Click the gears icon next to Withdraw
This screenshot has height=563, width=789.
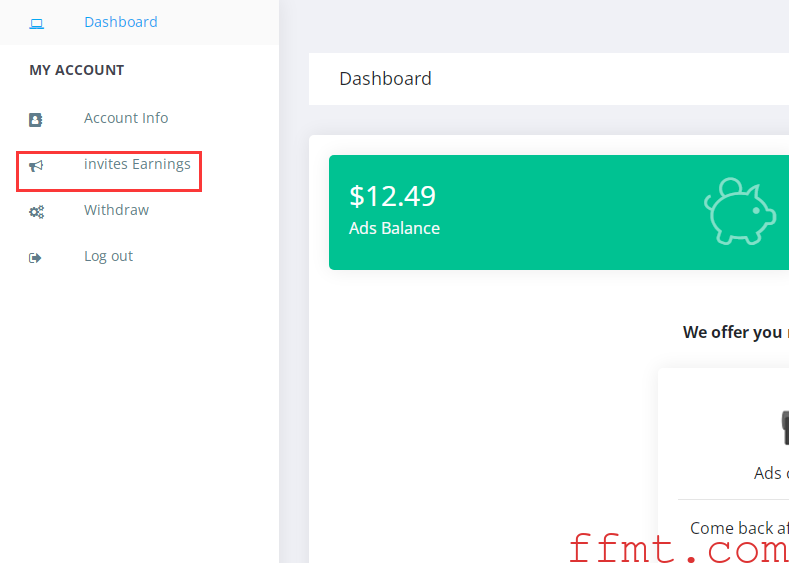click(36, 212)
